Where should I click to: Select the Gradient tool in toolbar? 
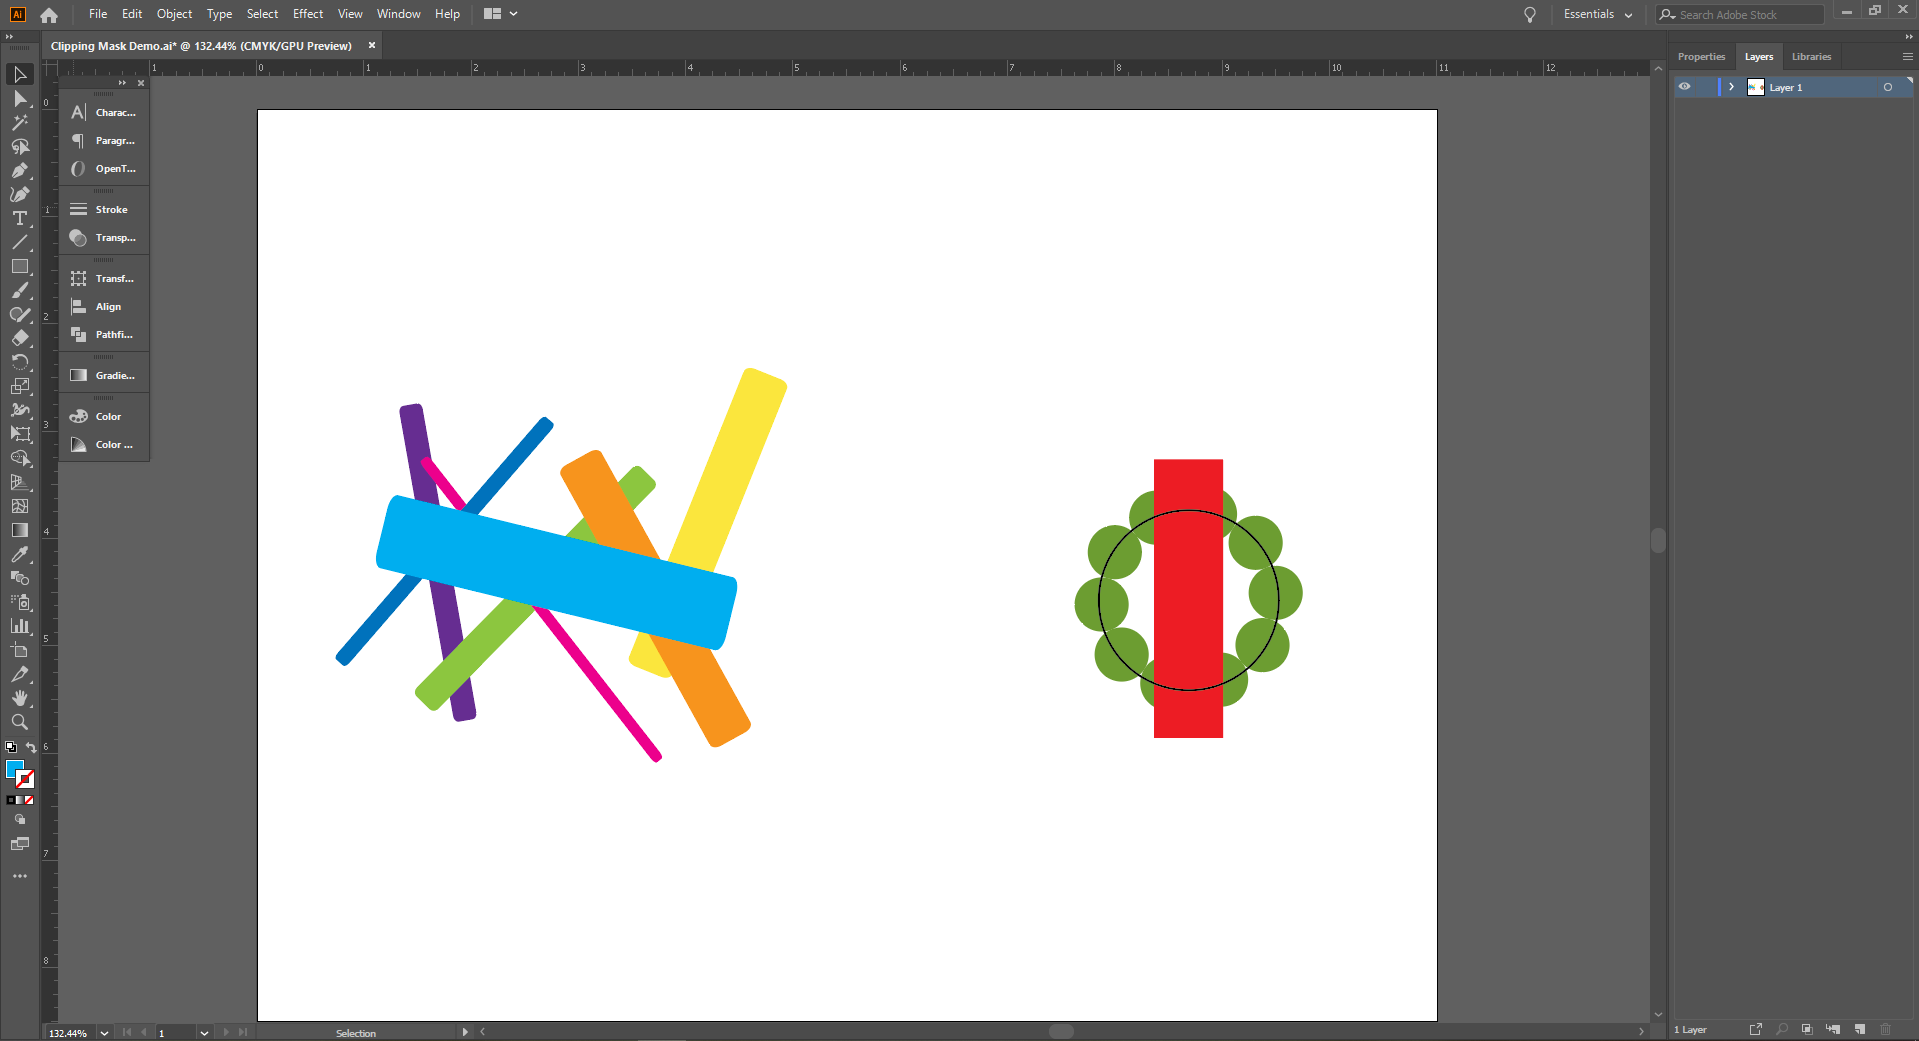20,531
